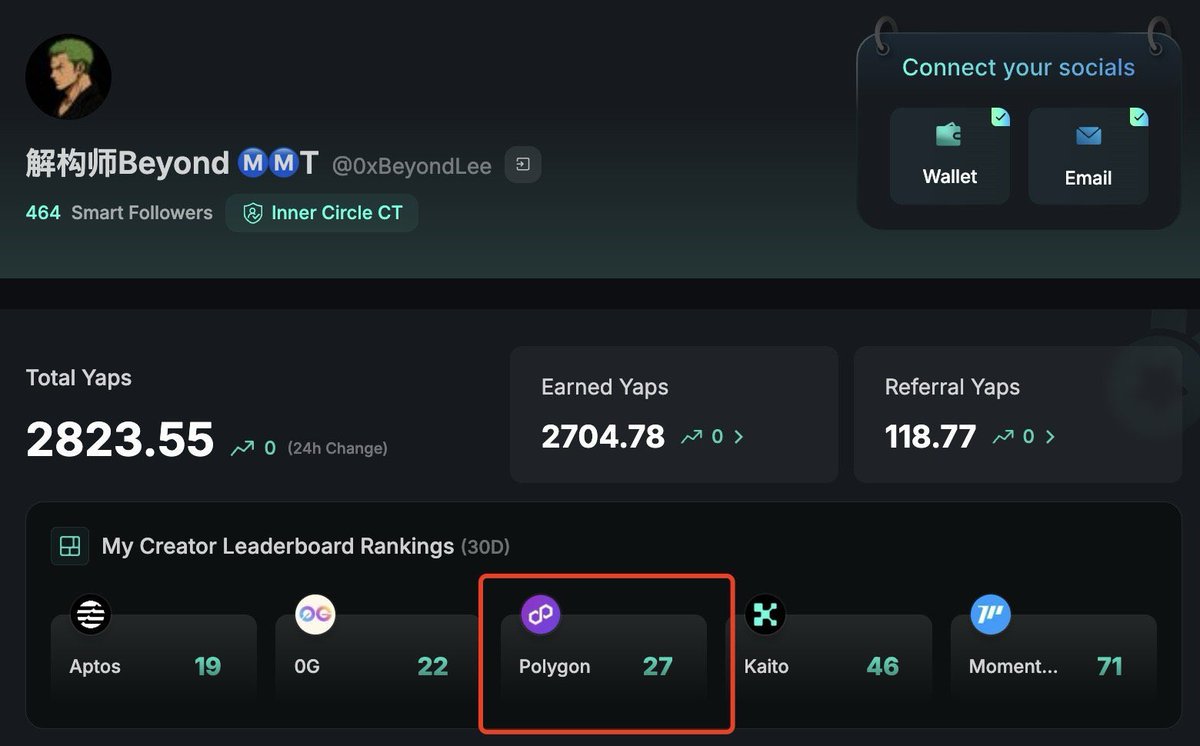Click the My Creator Leaderboard Rankings heading

tap(278, 547)
